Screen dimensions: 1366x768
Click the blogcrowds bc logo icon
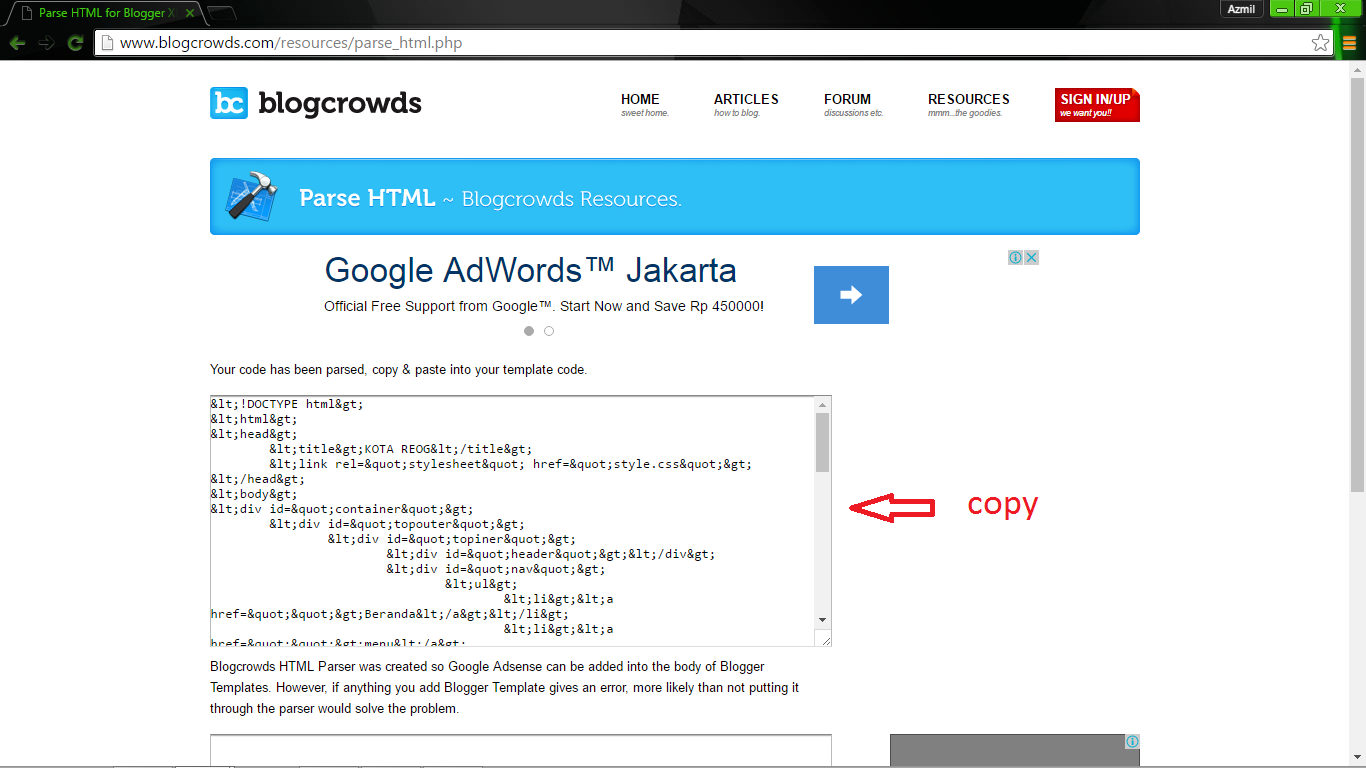[228, 103]
